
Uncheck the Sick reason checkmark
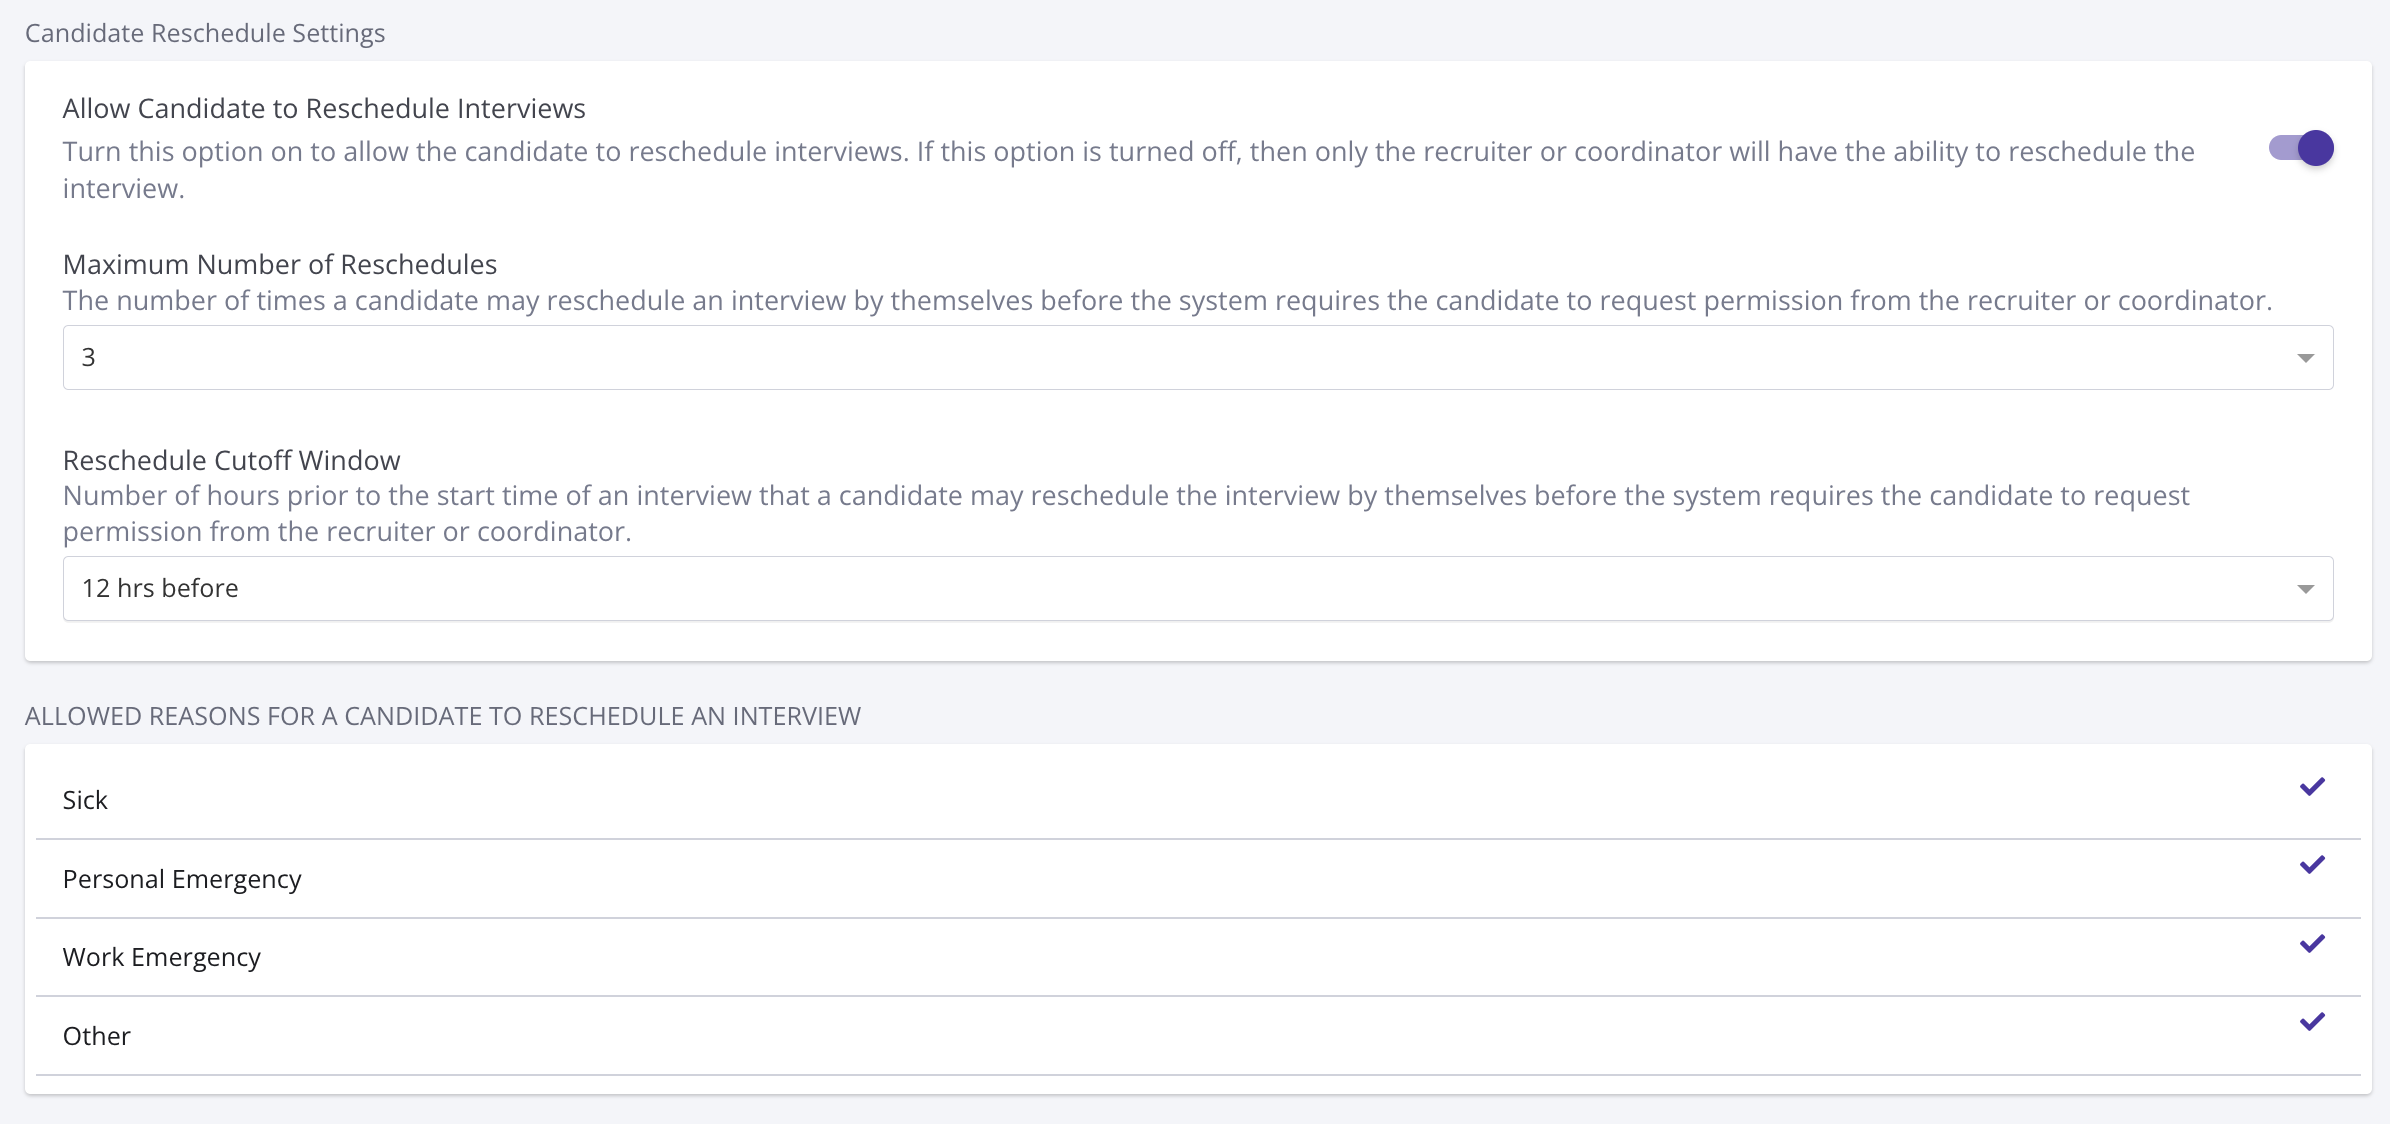[x=2312, y=787]
